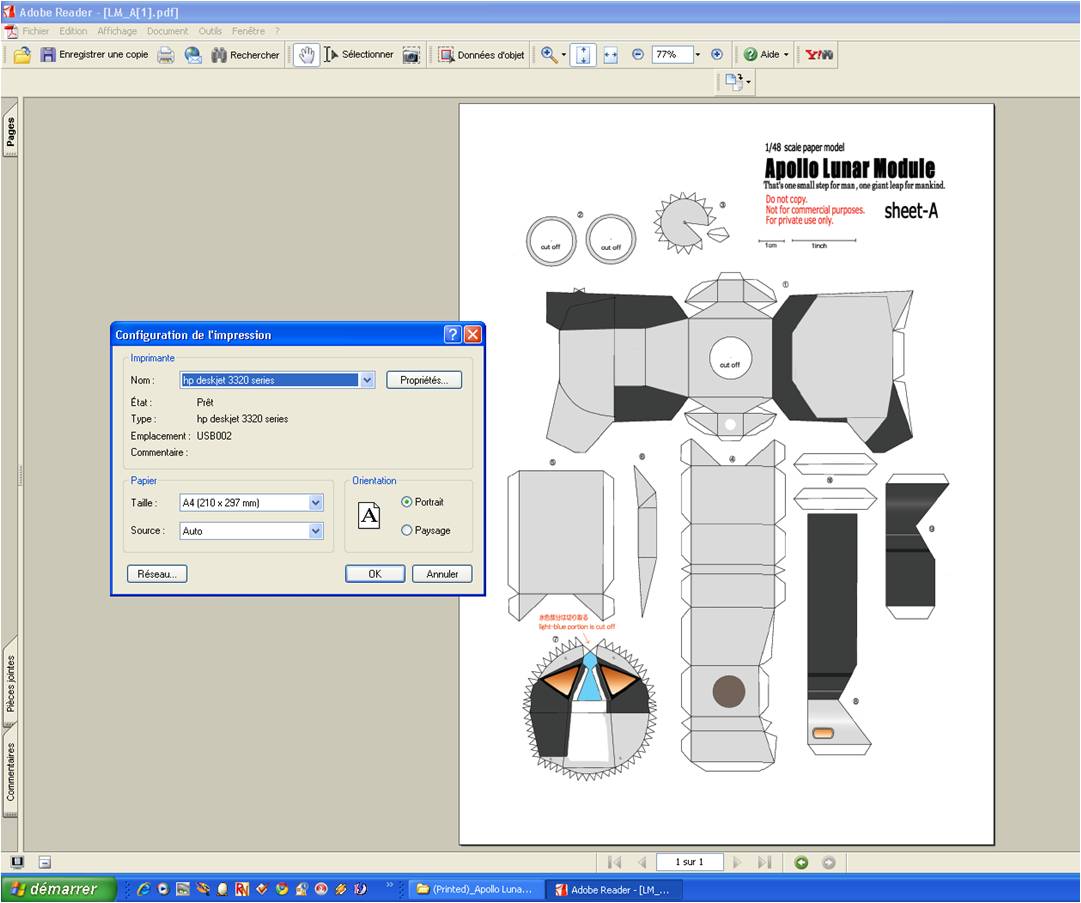Switch to (Printed)_Apollo Luna... taskbar window
Viewport: 1081px width, 903px height.
(476, 889)
